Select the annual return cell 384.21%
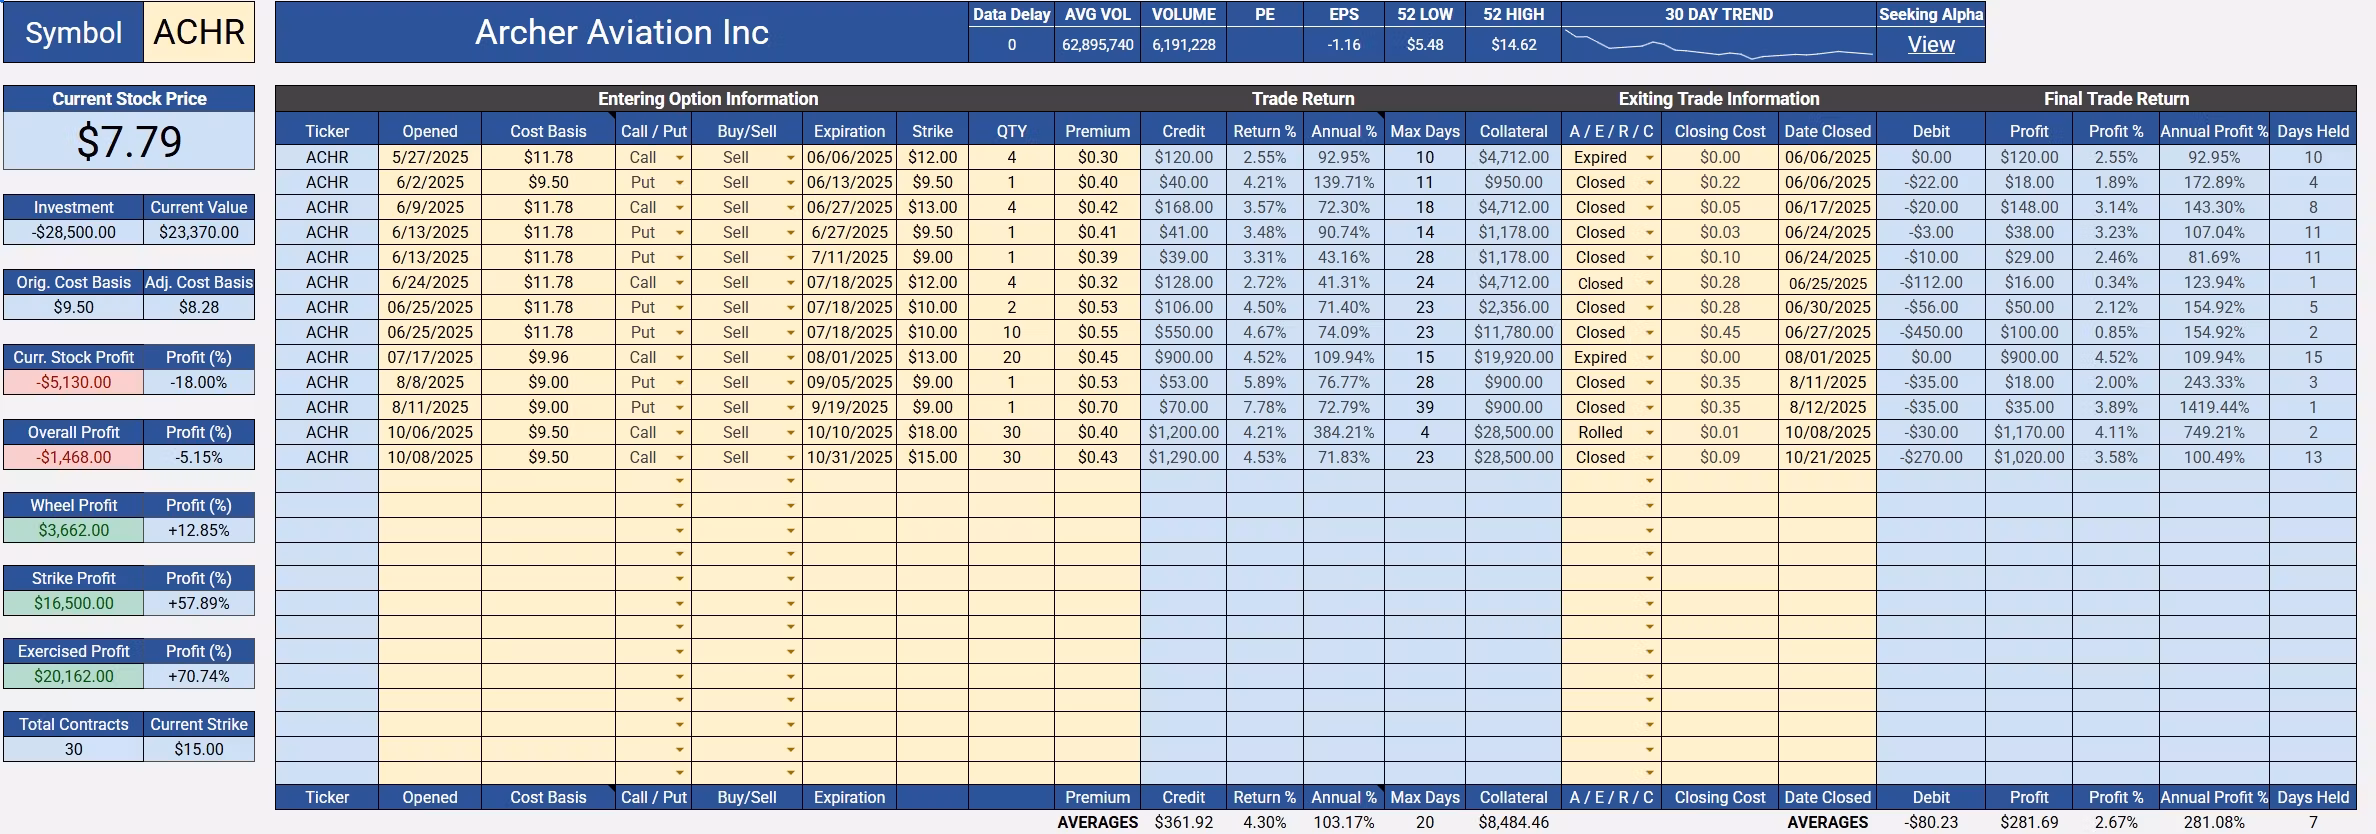2376x834 pixels. pyautogui.click(x=1344, y=432)
